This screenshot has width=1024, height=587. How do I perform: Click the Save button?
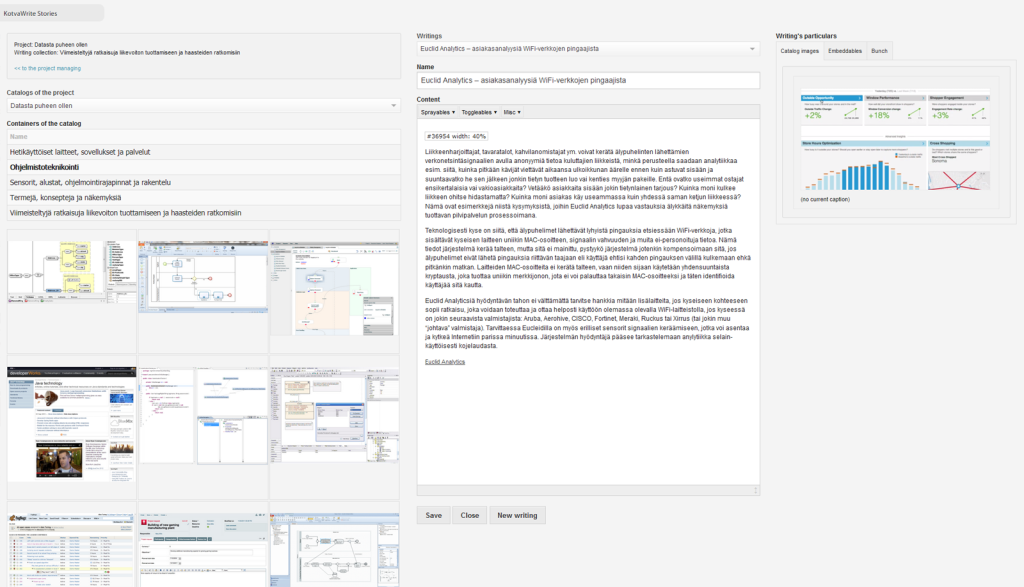click(x=434, y=515)
